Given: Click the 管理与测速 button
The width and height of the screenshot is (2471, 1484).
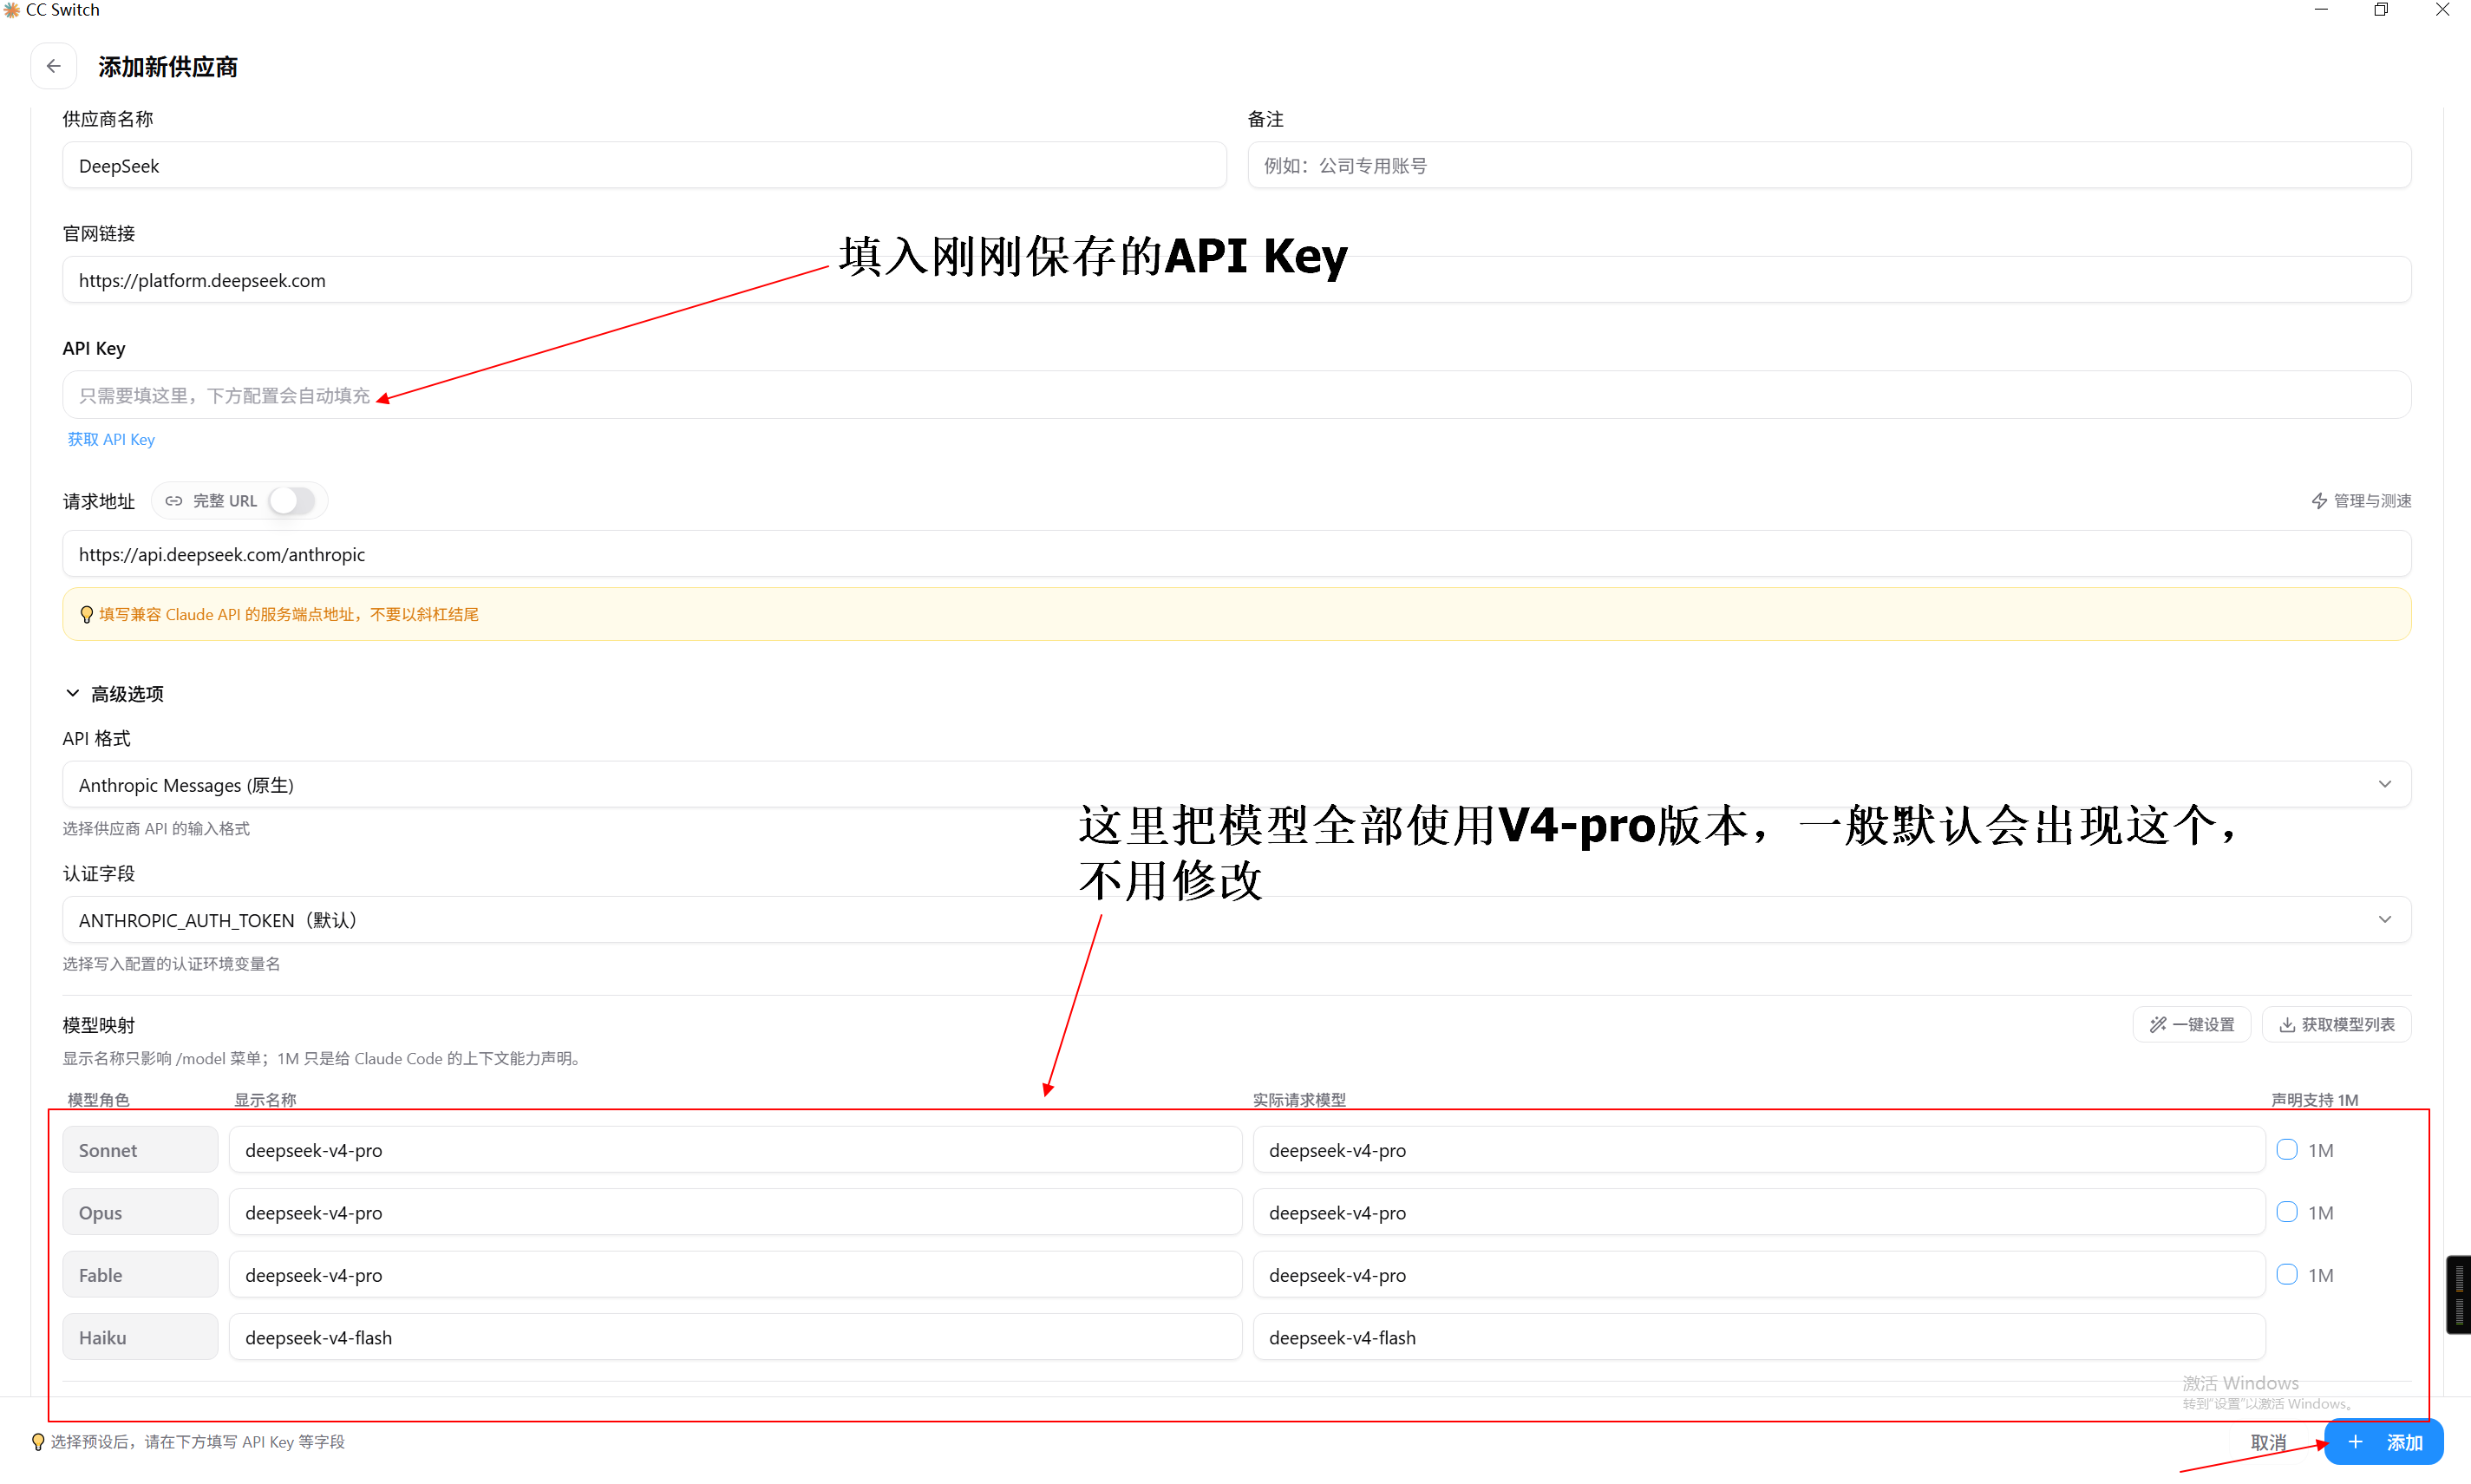Looking at the screenshot, I should pyautogui.click(x=2361, y=501).
